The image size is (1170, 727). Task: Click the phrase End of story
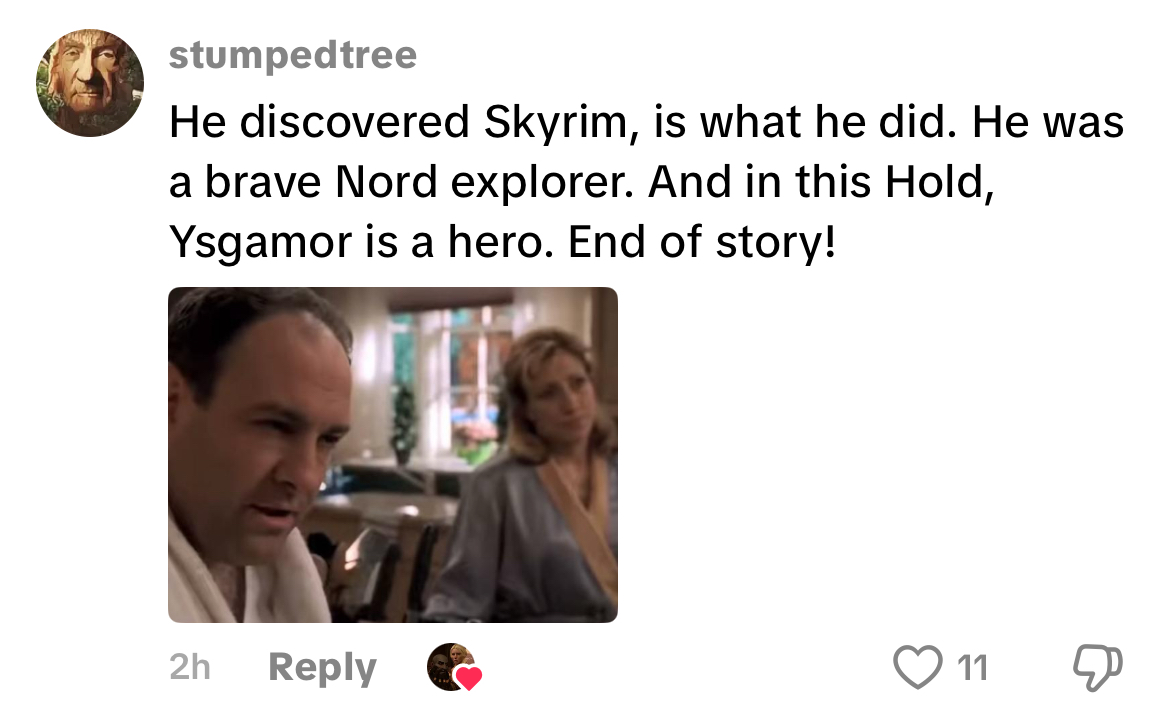[701, 243]
